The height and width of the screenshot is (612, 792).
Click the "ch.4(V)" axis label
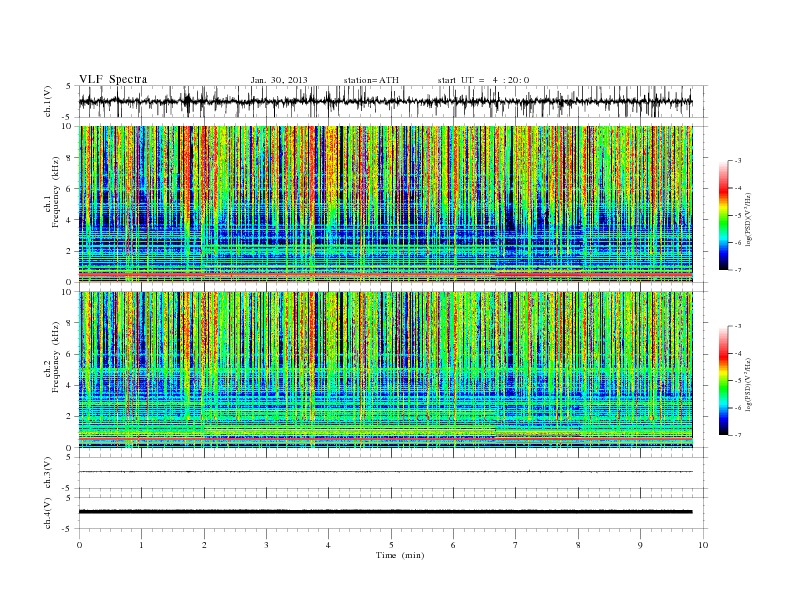tap(48, 513)
